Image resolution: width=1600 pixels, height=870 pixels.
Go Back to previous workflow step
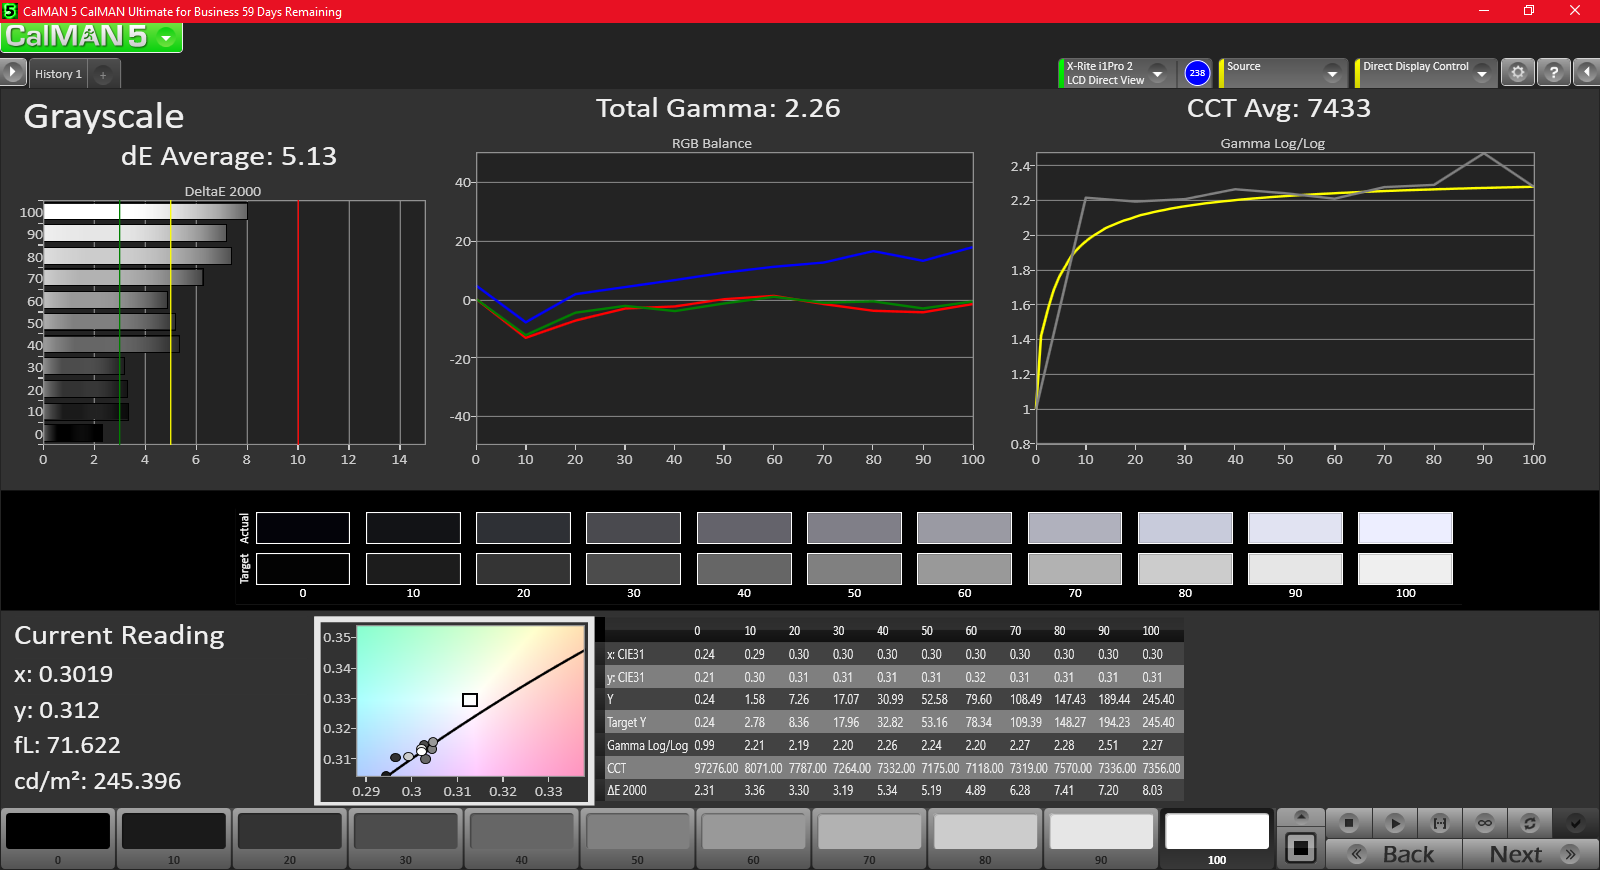click(1394, 854)
